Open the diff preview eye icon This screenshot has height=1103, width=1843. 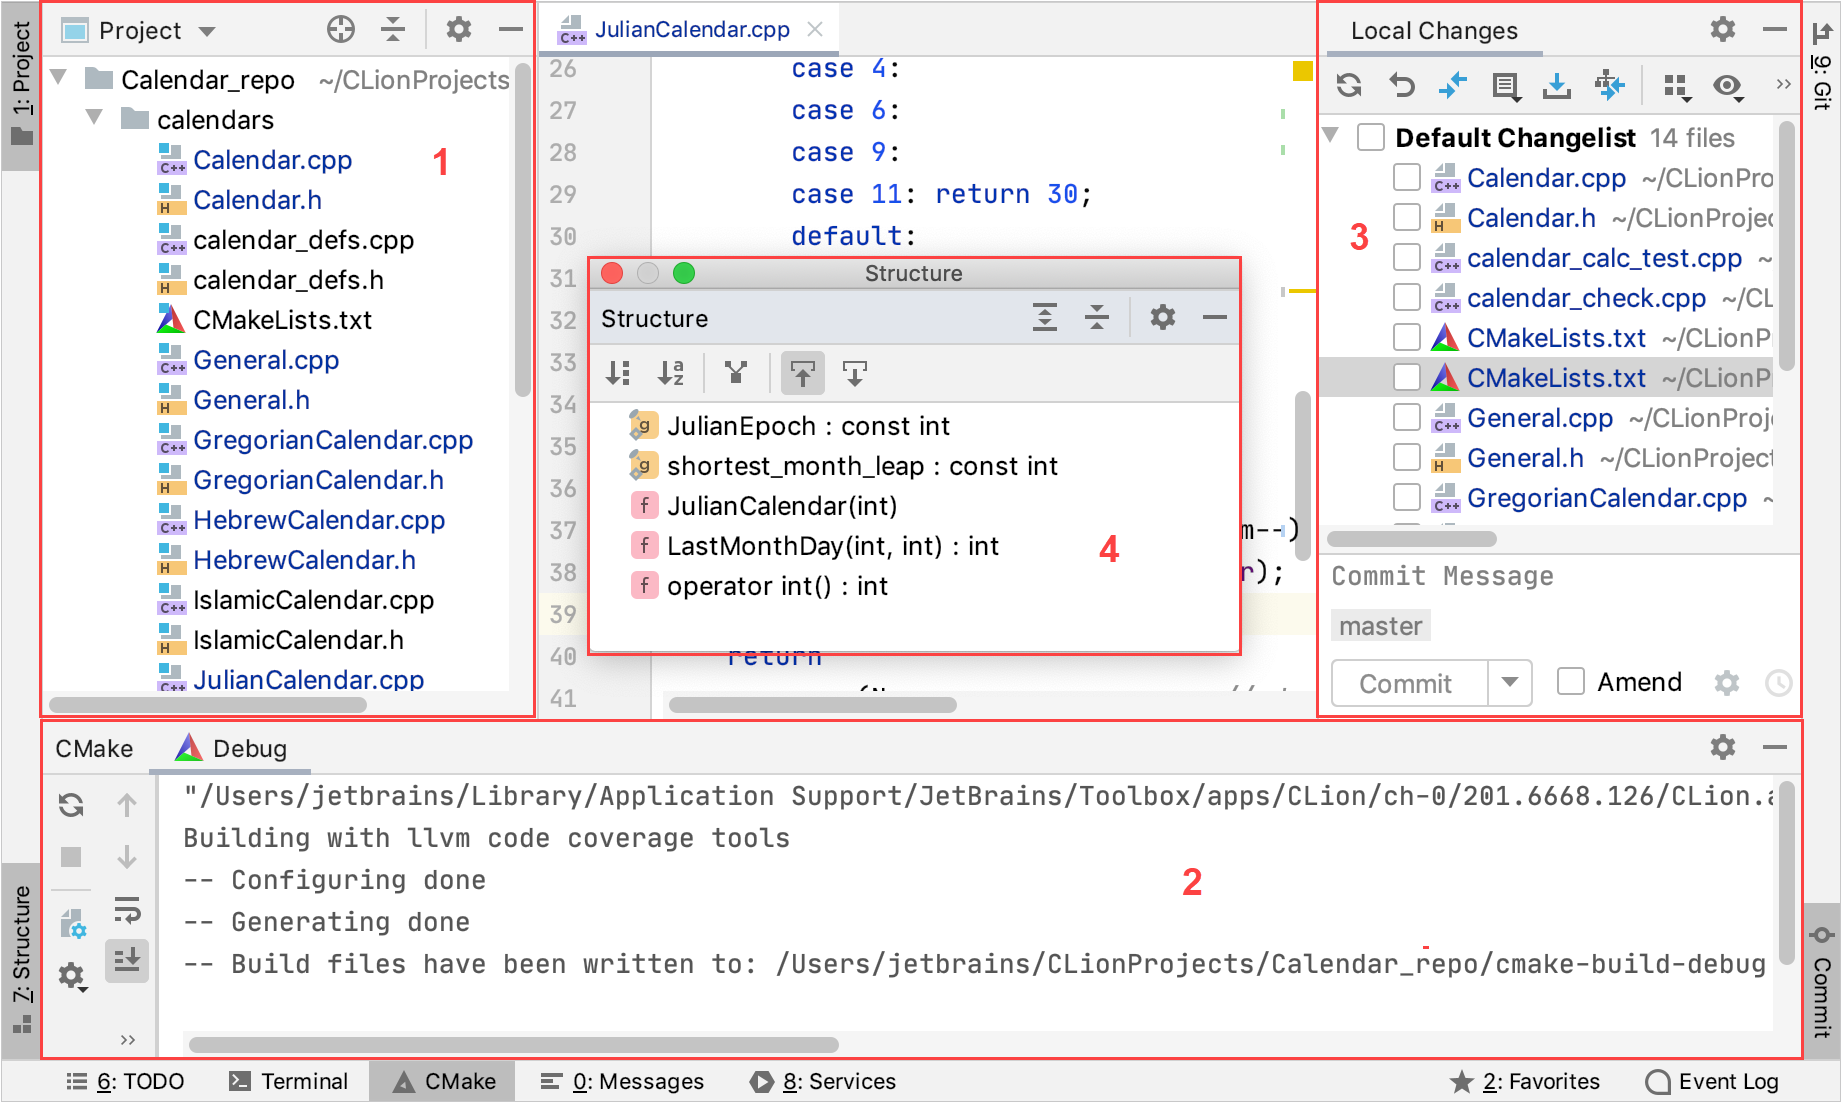[x=1726, y=86]
